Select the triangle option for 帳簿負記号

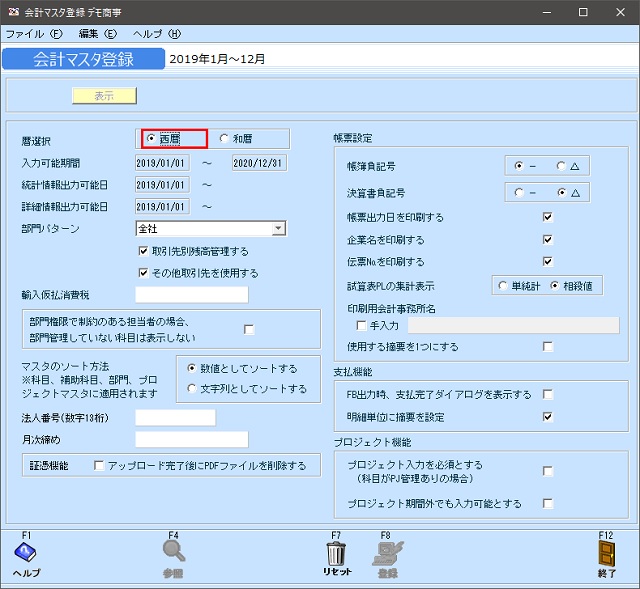coord(561,166)
